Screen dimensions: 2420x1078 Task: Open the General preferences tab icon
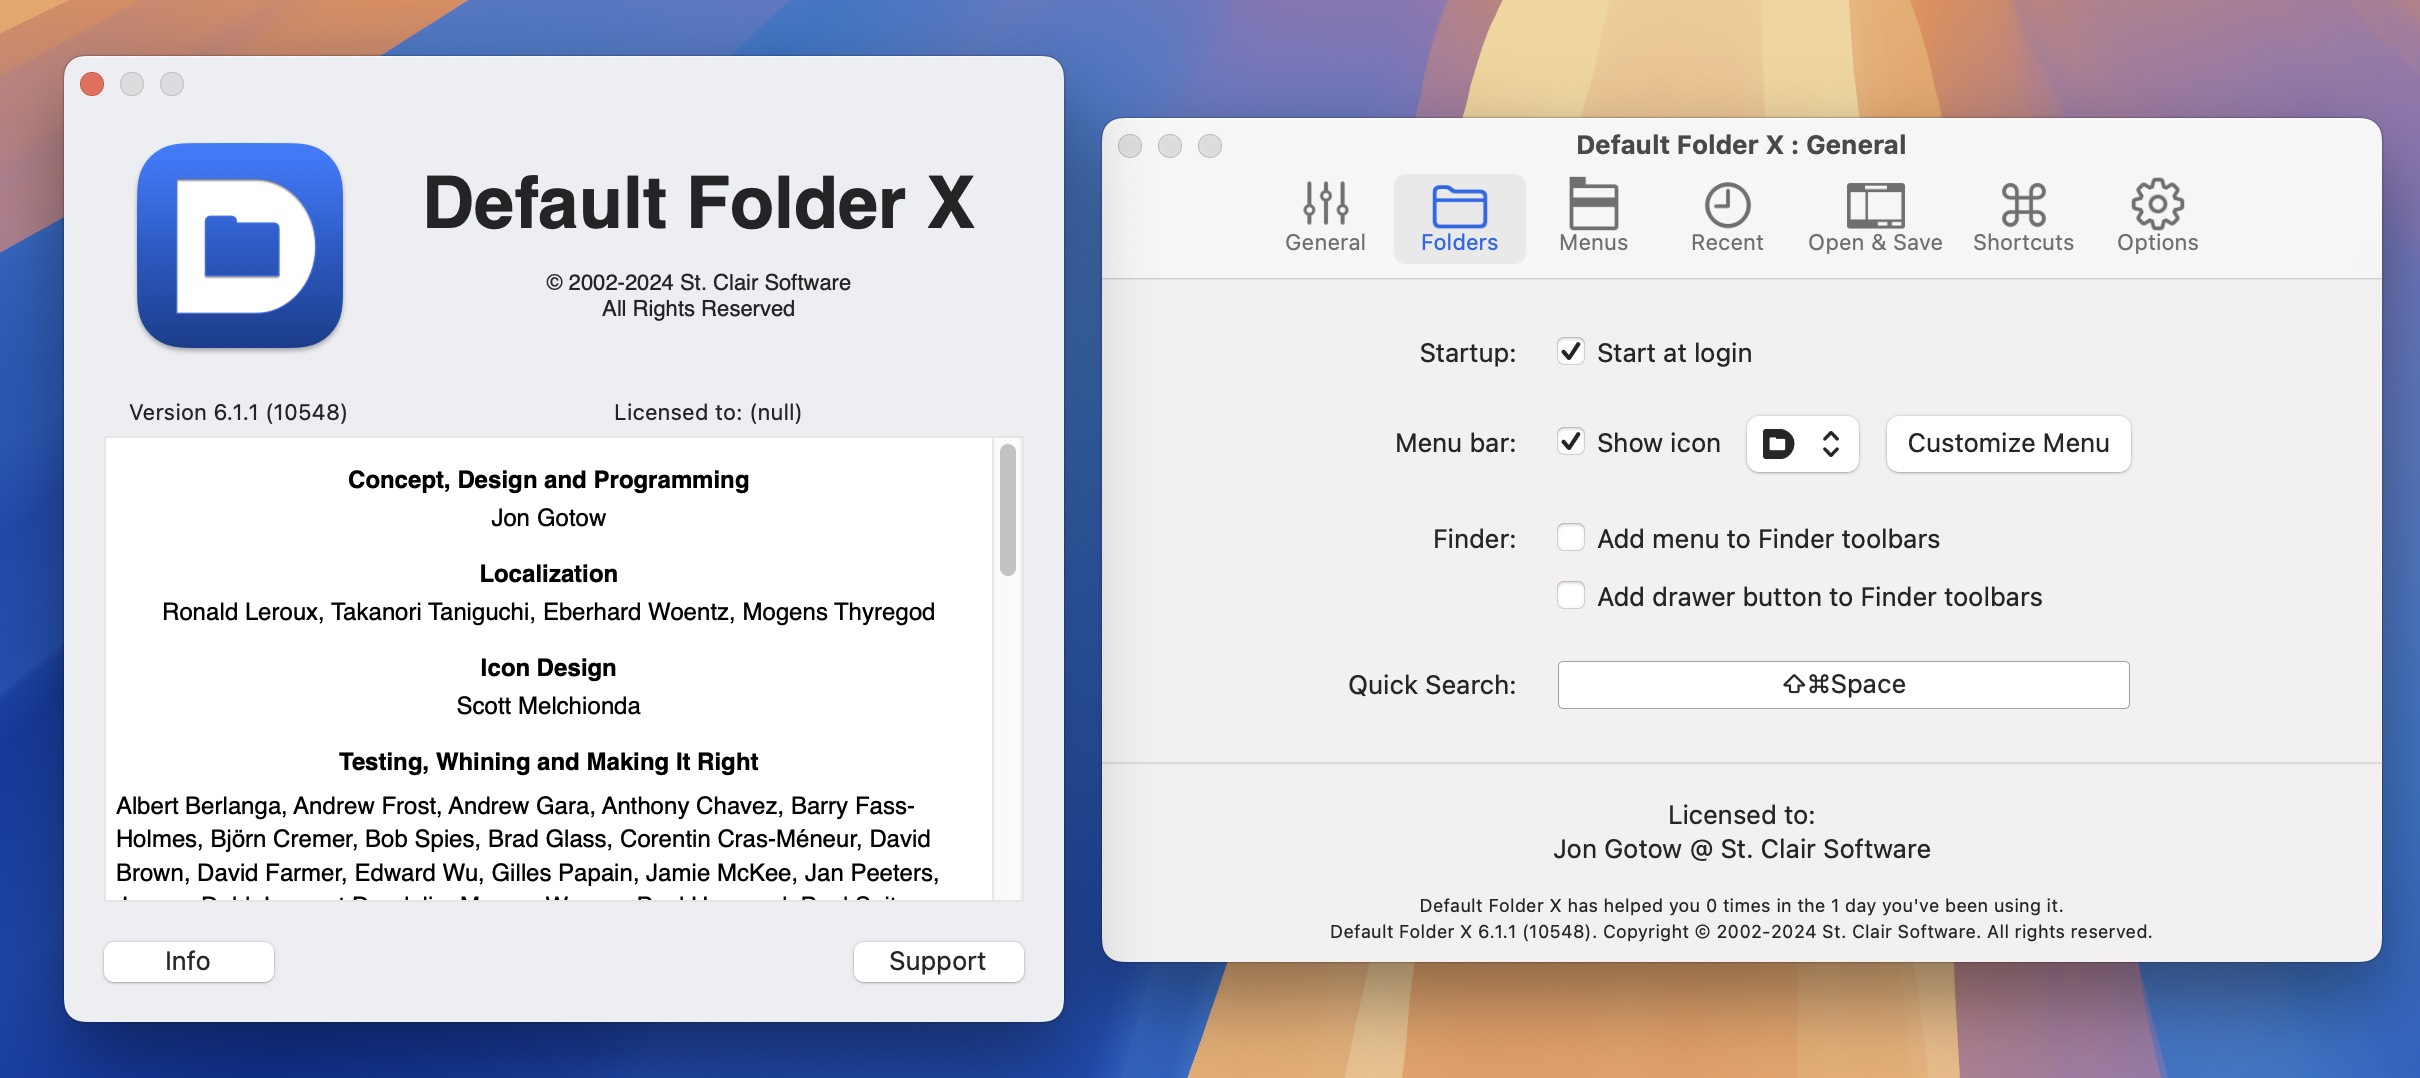coord(1325,204)
